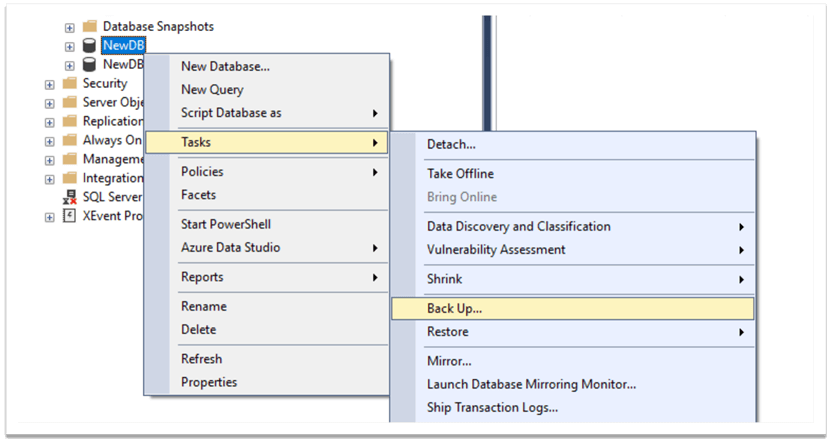Click the Server Objects folder icon

pyautogui.click(x=69, y=102)
